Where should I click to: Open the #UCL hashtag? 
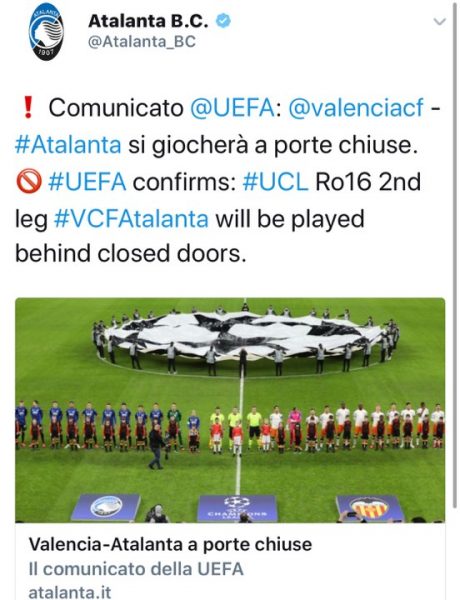coord(275,181)
